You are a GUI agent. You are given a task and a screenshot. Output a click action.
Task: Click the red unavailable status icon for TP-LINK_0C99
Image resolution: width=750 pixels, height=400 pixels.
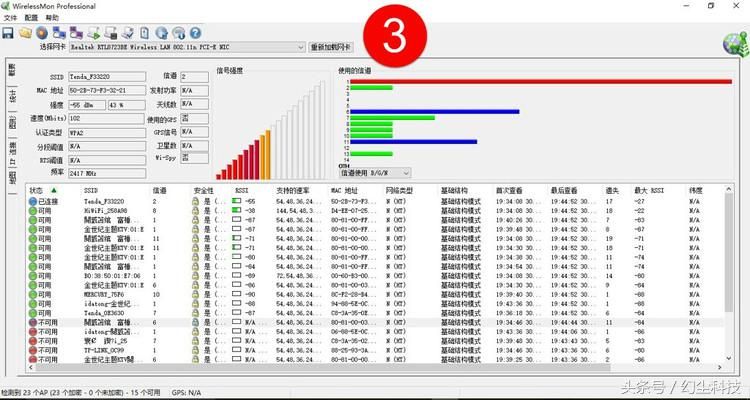[32, 351]
